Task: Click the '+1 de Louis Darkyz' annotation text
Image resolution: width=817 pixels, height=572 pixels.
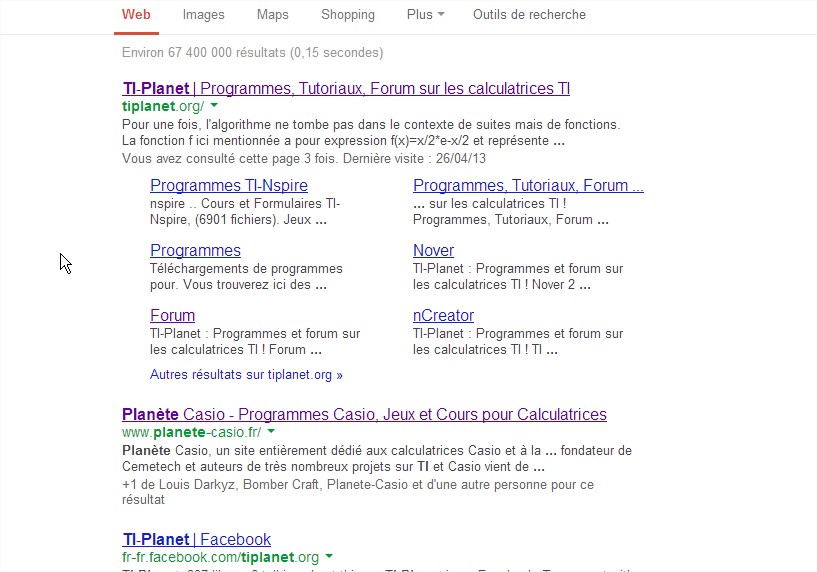Action: coord(181,484)
